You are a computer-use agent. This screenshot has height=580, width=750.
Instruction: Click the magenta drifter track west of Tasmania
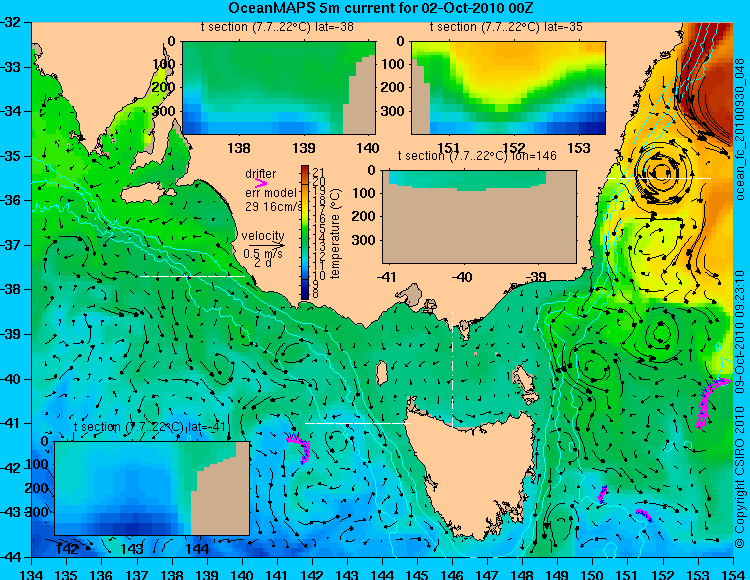pos(300,448)
